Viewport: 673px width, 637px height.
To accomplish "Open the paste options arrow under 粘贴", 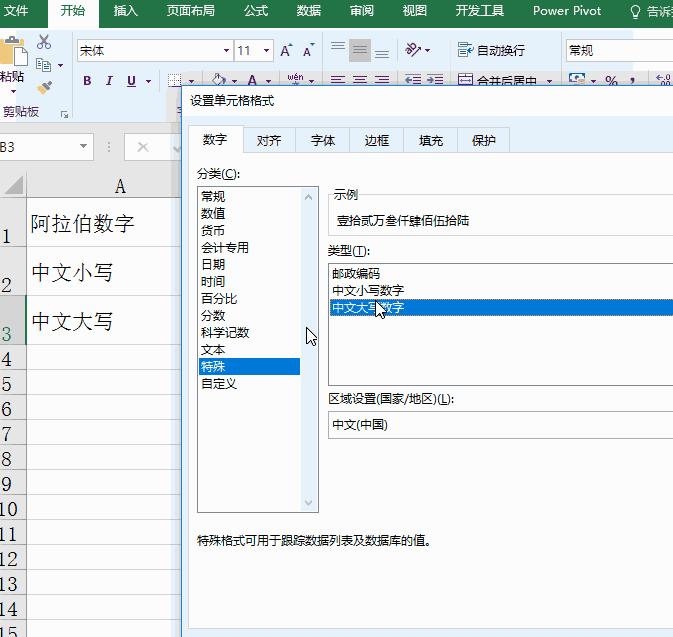I will coord(13,91).
